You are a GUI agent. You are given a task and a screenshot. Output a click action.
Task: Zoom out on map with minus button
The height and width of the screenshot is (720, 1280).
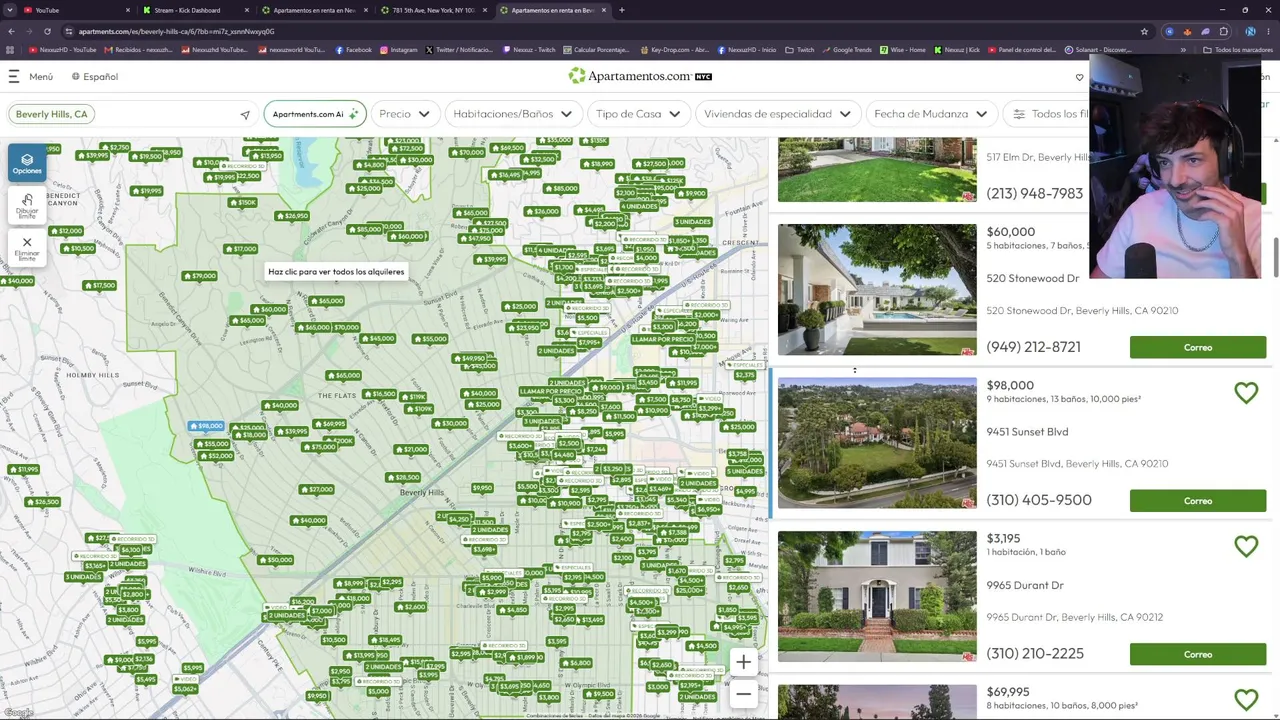point(743,693)
